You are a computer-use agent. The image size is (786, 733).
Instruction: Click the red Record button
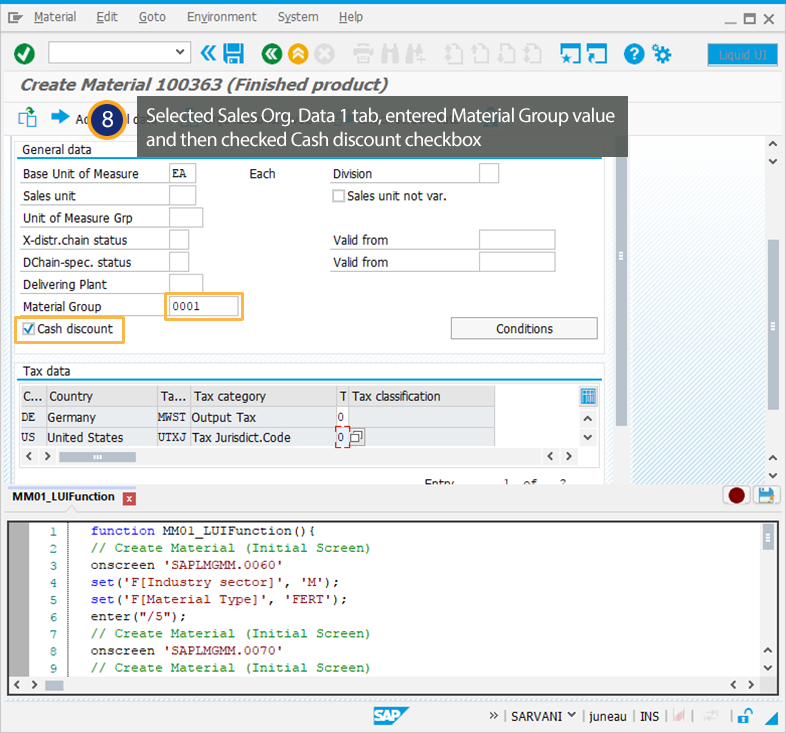point(736,495)
